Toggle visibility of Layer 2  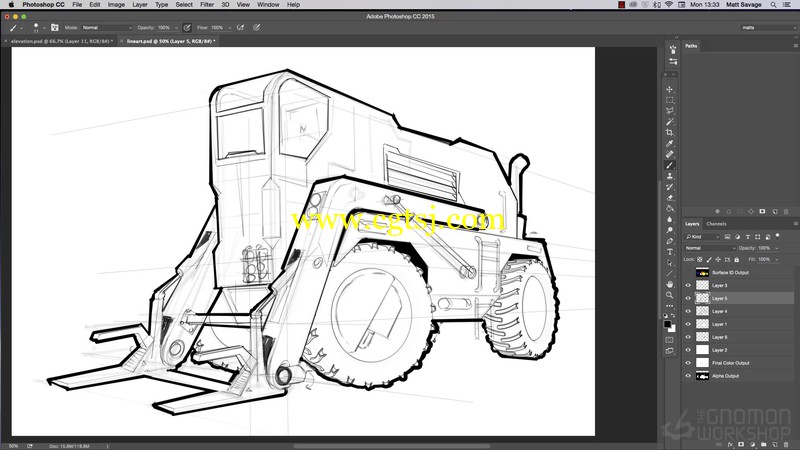[688, 350]
